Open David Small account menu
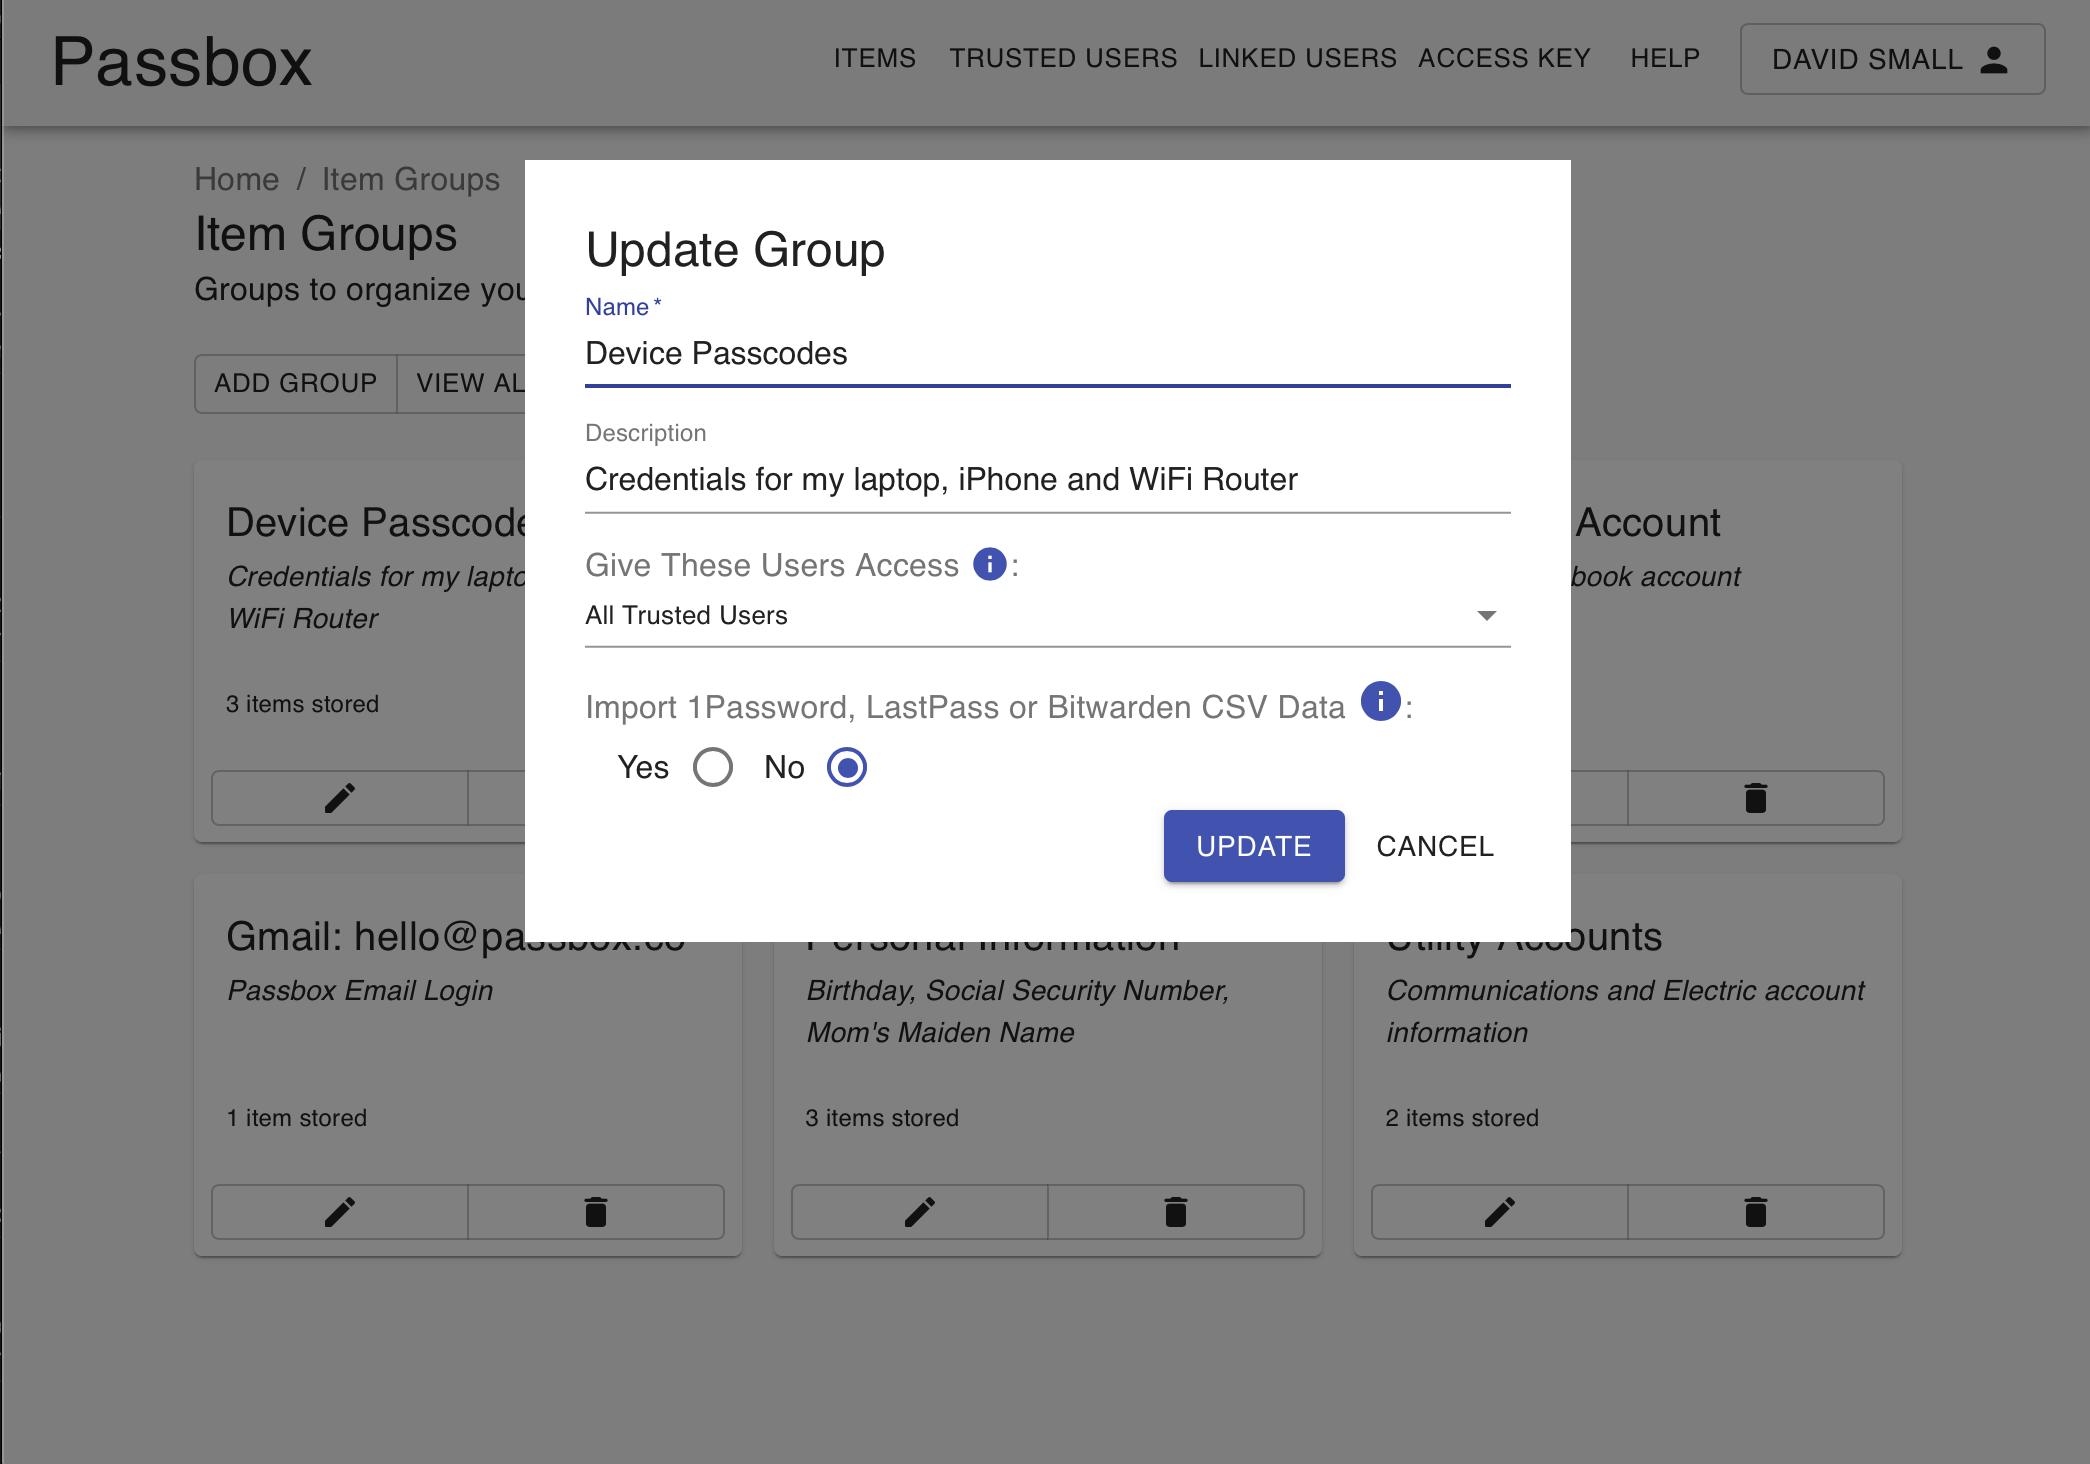Screen dimensions: 2090x1464 tap(1892, 60)
